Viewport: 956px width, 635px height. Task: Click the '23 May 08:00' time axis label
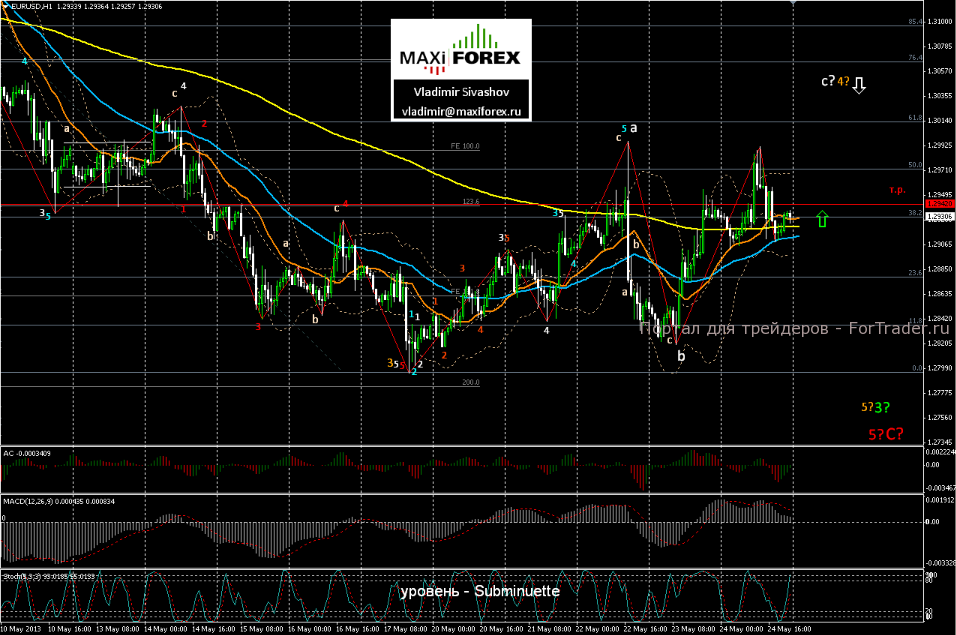(694, 629)
